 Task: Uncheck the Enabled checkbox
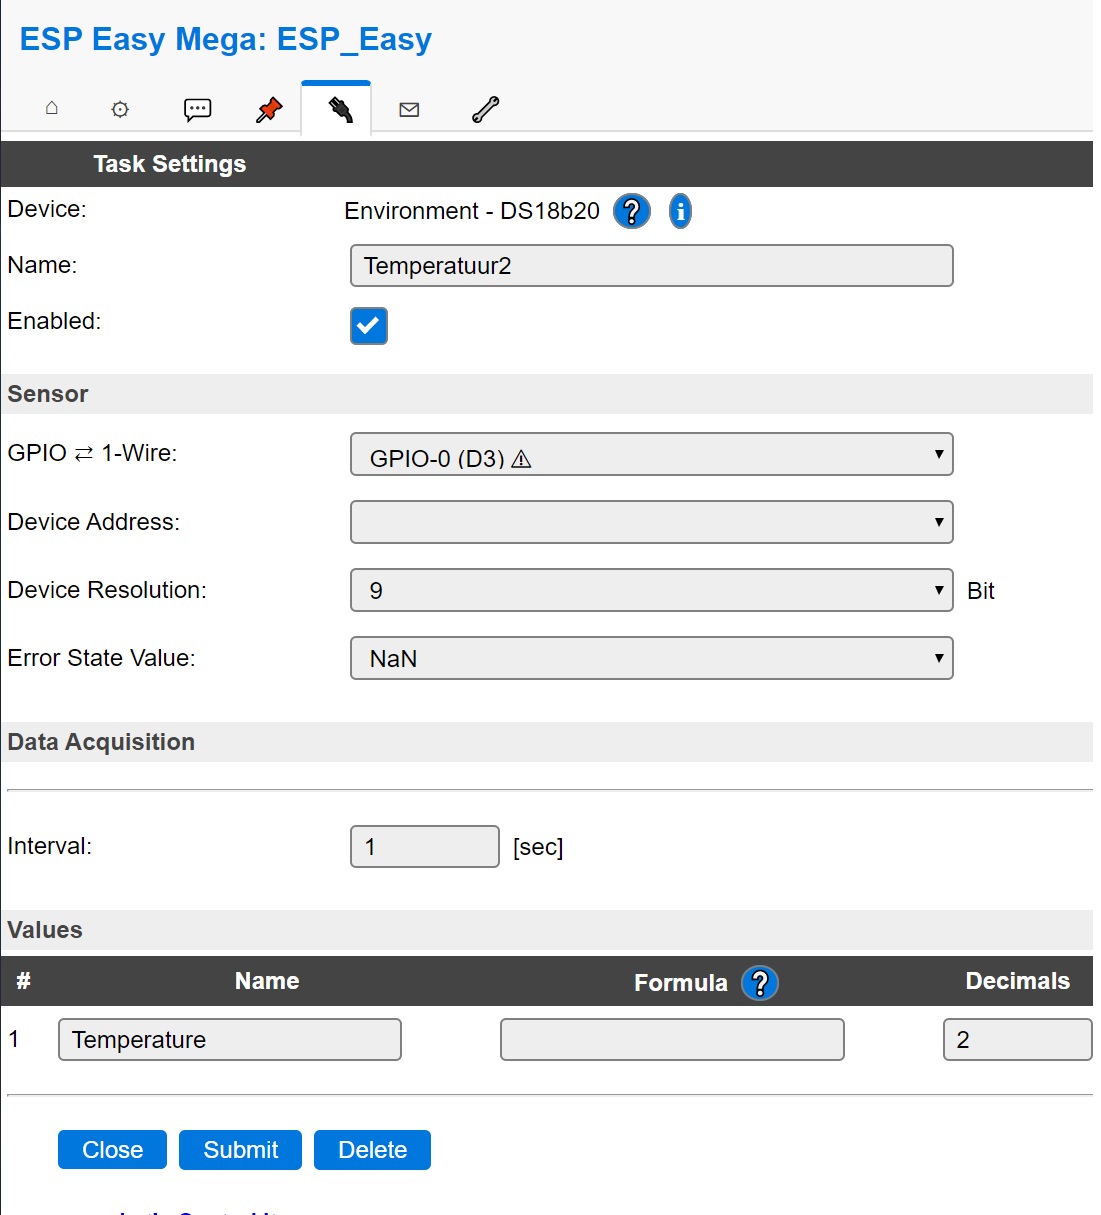point(369,325)
